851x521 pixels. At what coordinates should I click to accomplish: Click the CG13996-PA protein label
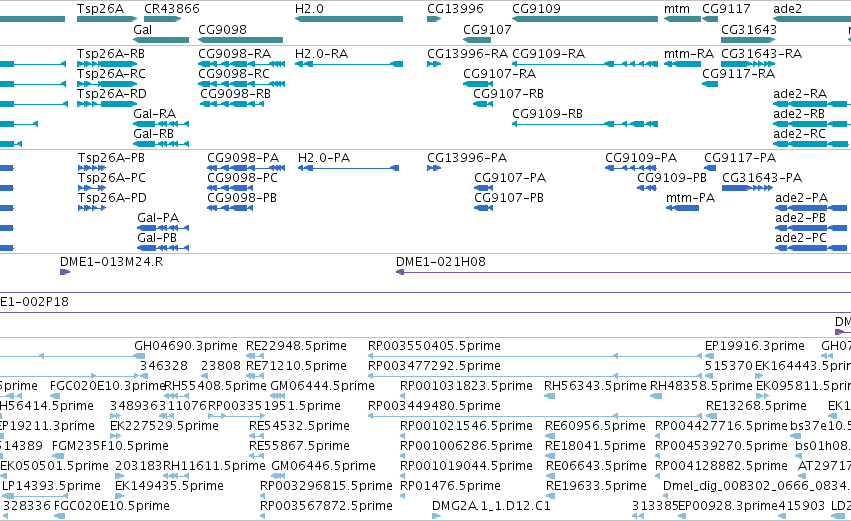point(467,158)
